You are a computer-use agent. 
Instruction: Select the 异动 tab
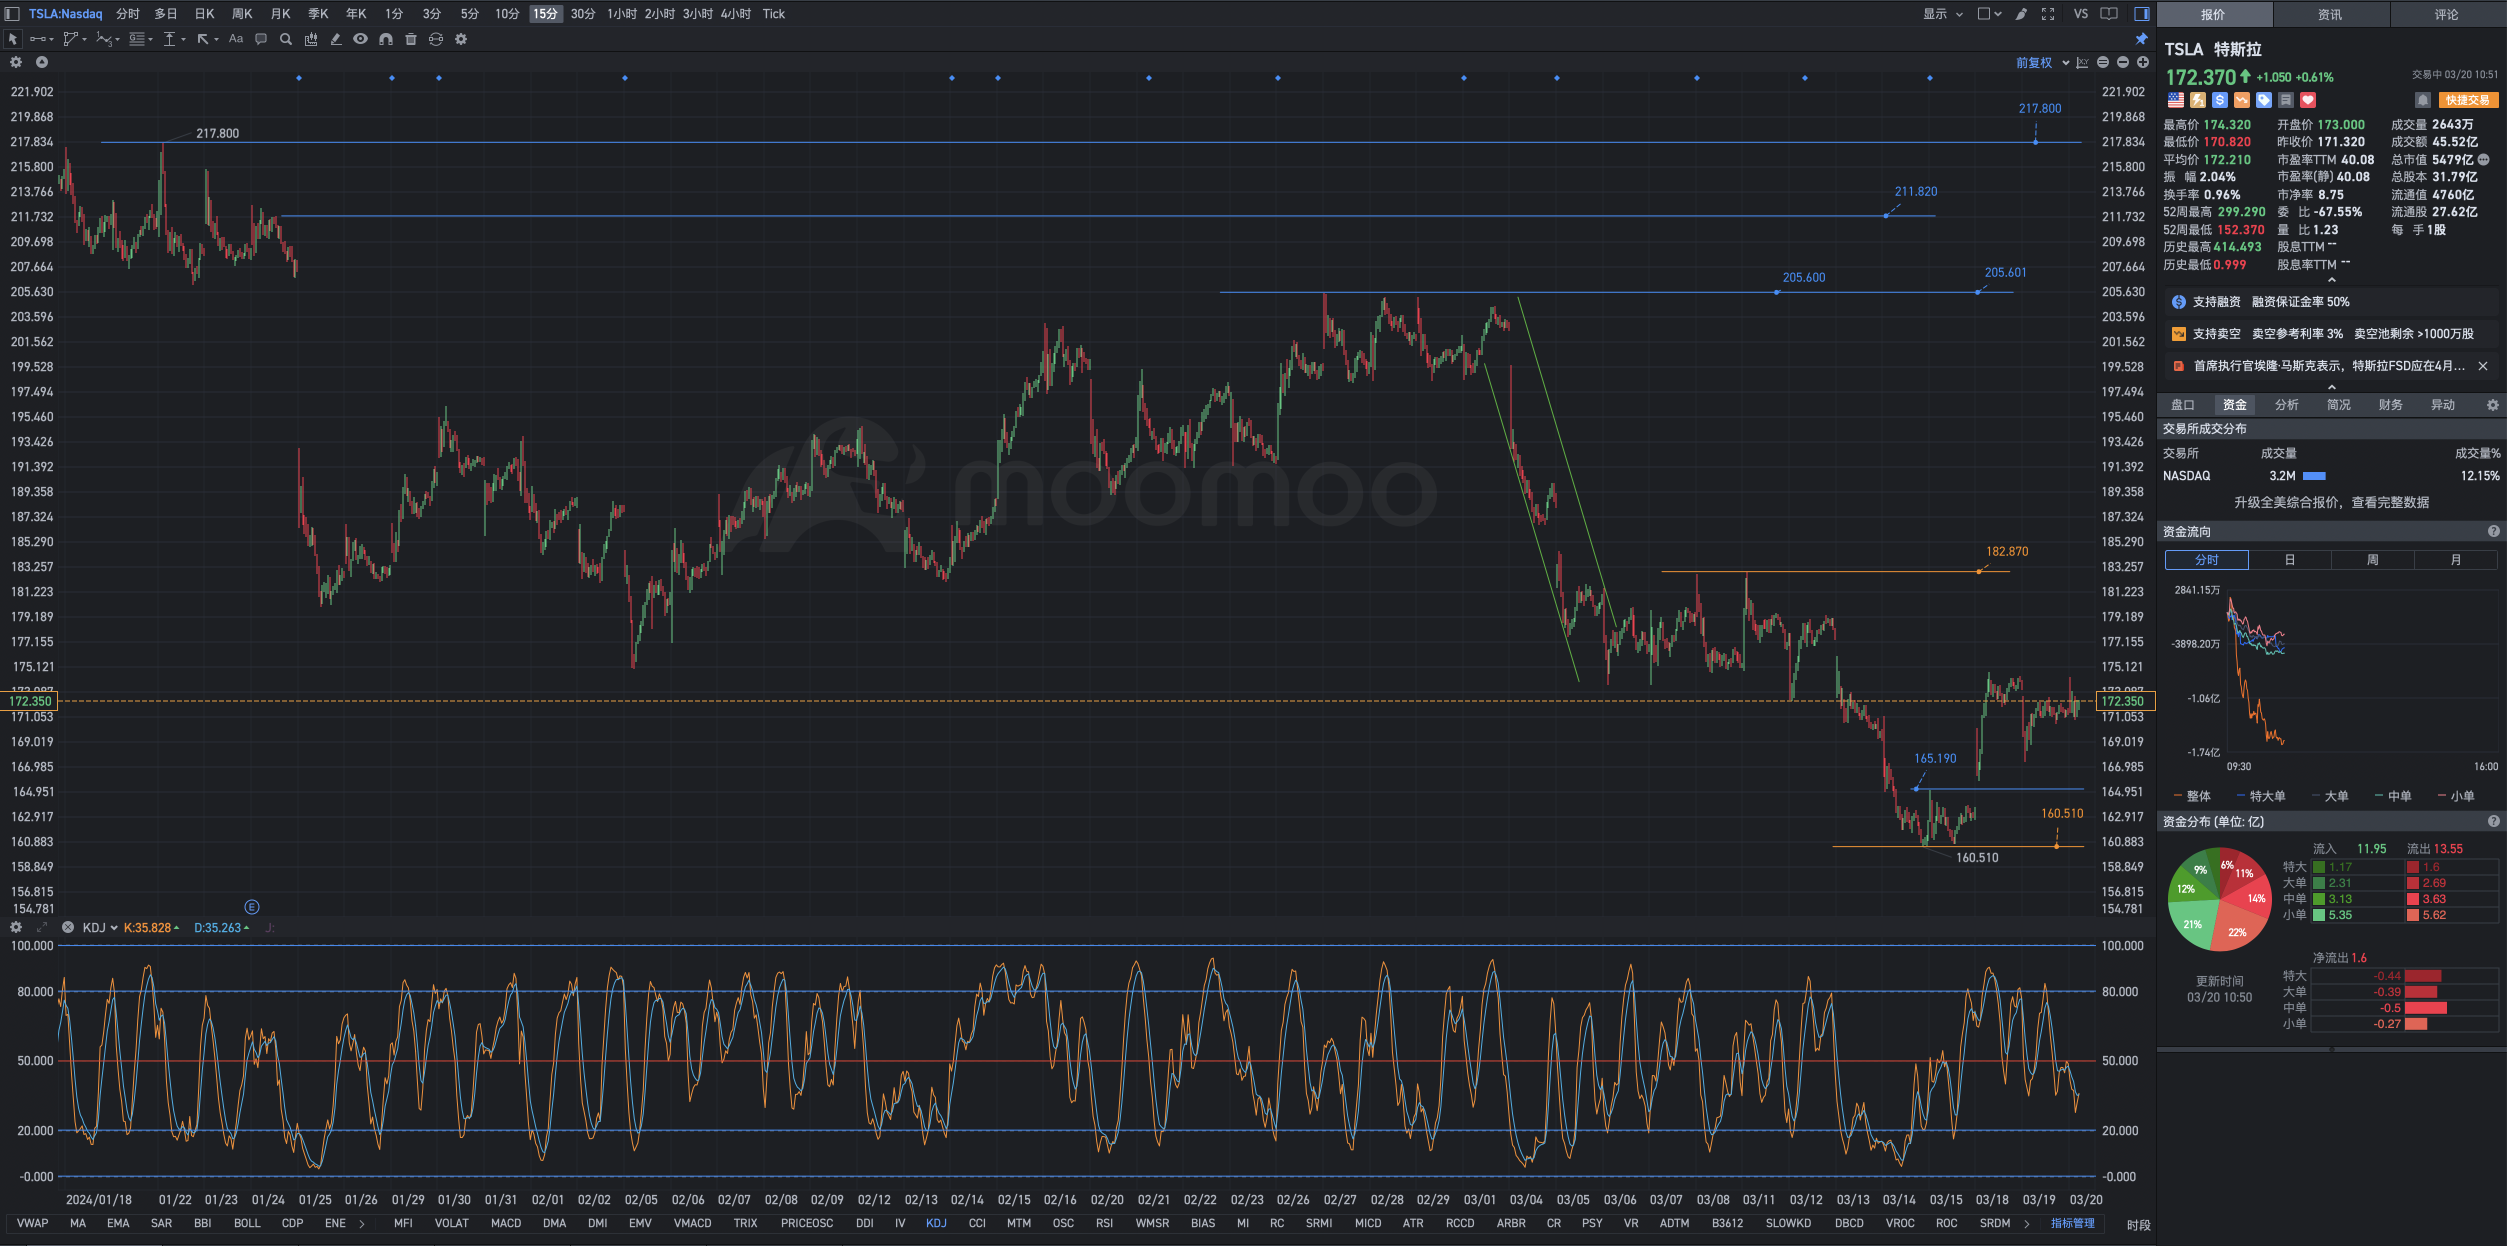[x=2443, y=405]
